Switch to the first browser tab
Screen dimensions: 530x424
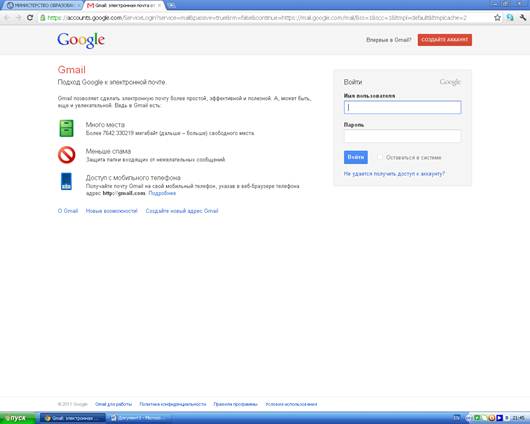click(x=43, y=5)
